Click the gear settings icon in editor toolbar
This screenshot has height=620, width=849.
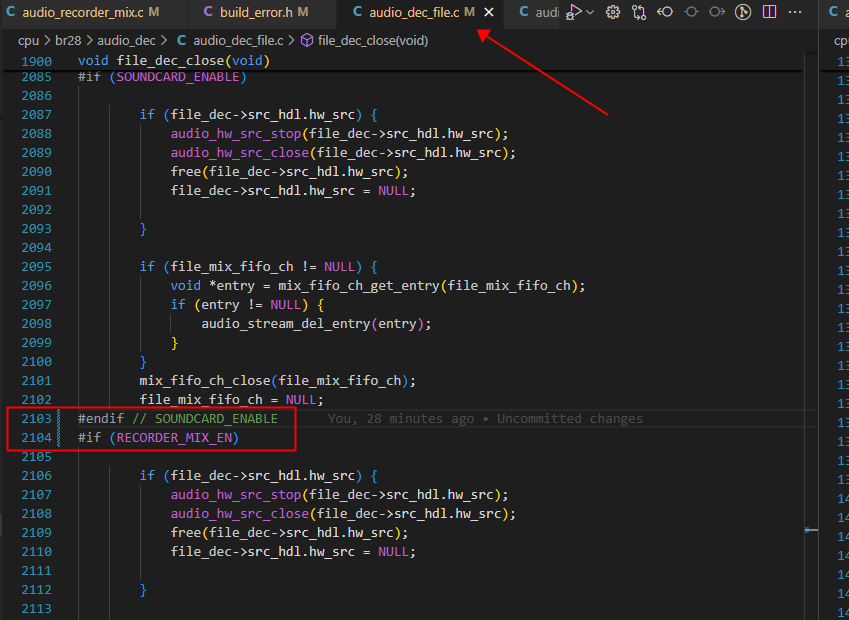[x=613, y=12]
